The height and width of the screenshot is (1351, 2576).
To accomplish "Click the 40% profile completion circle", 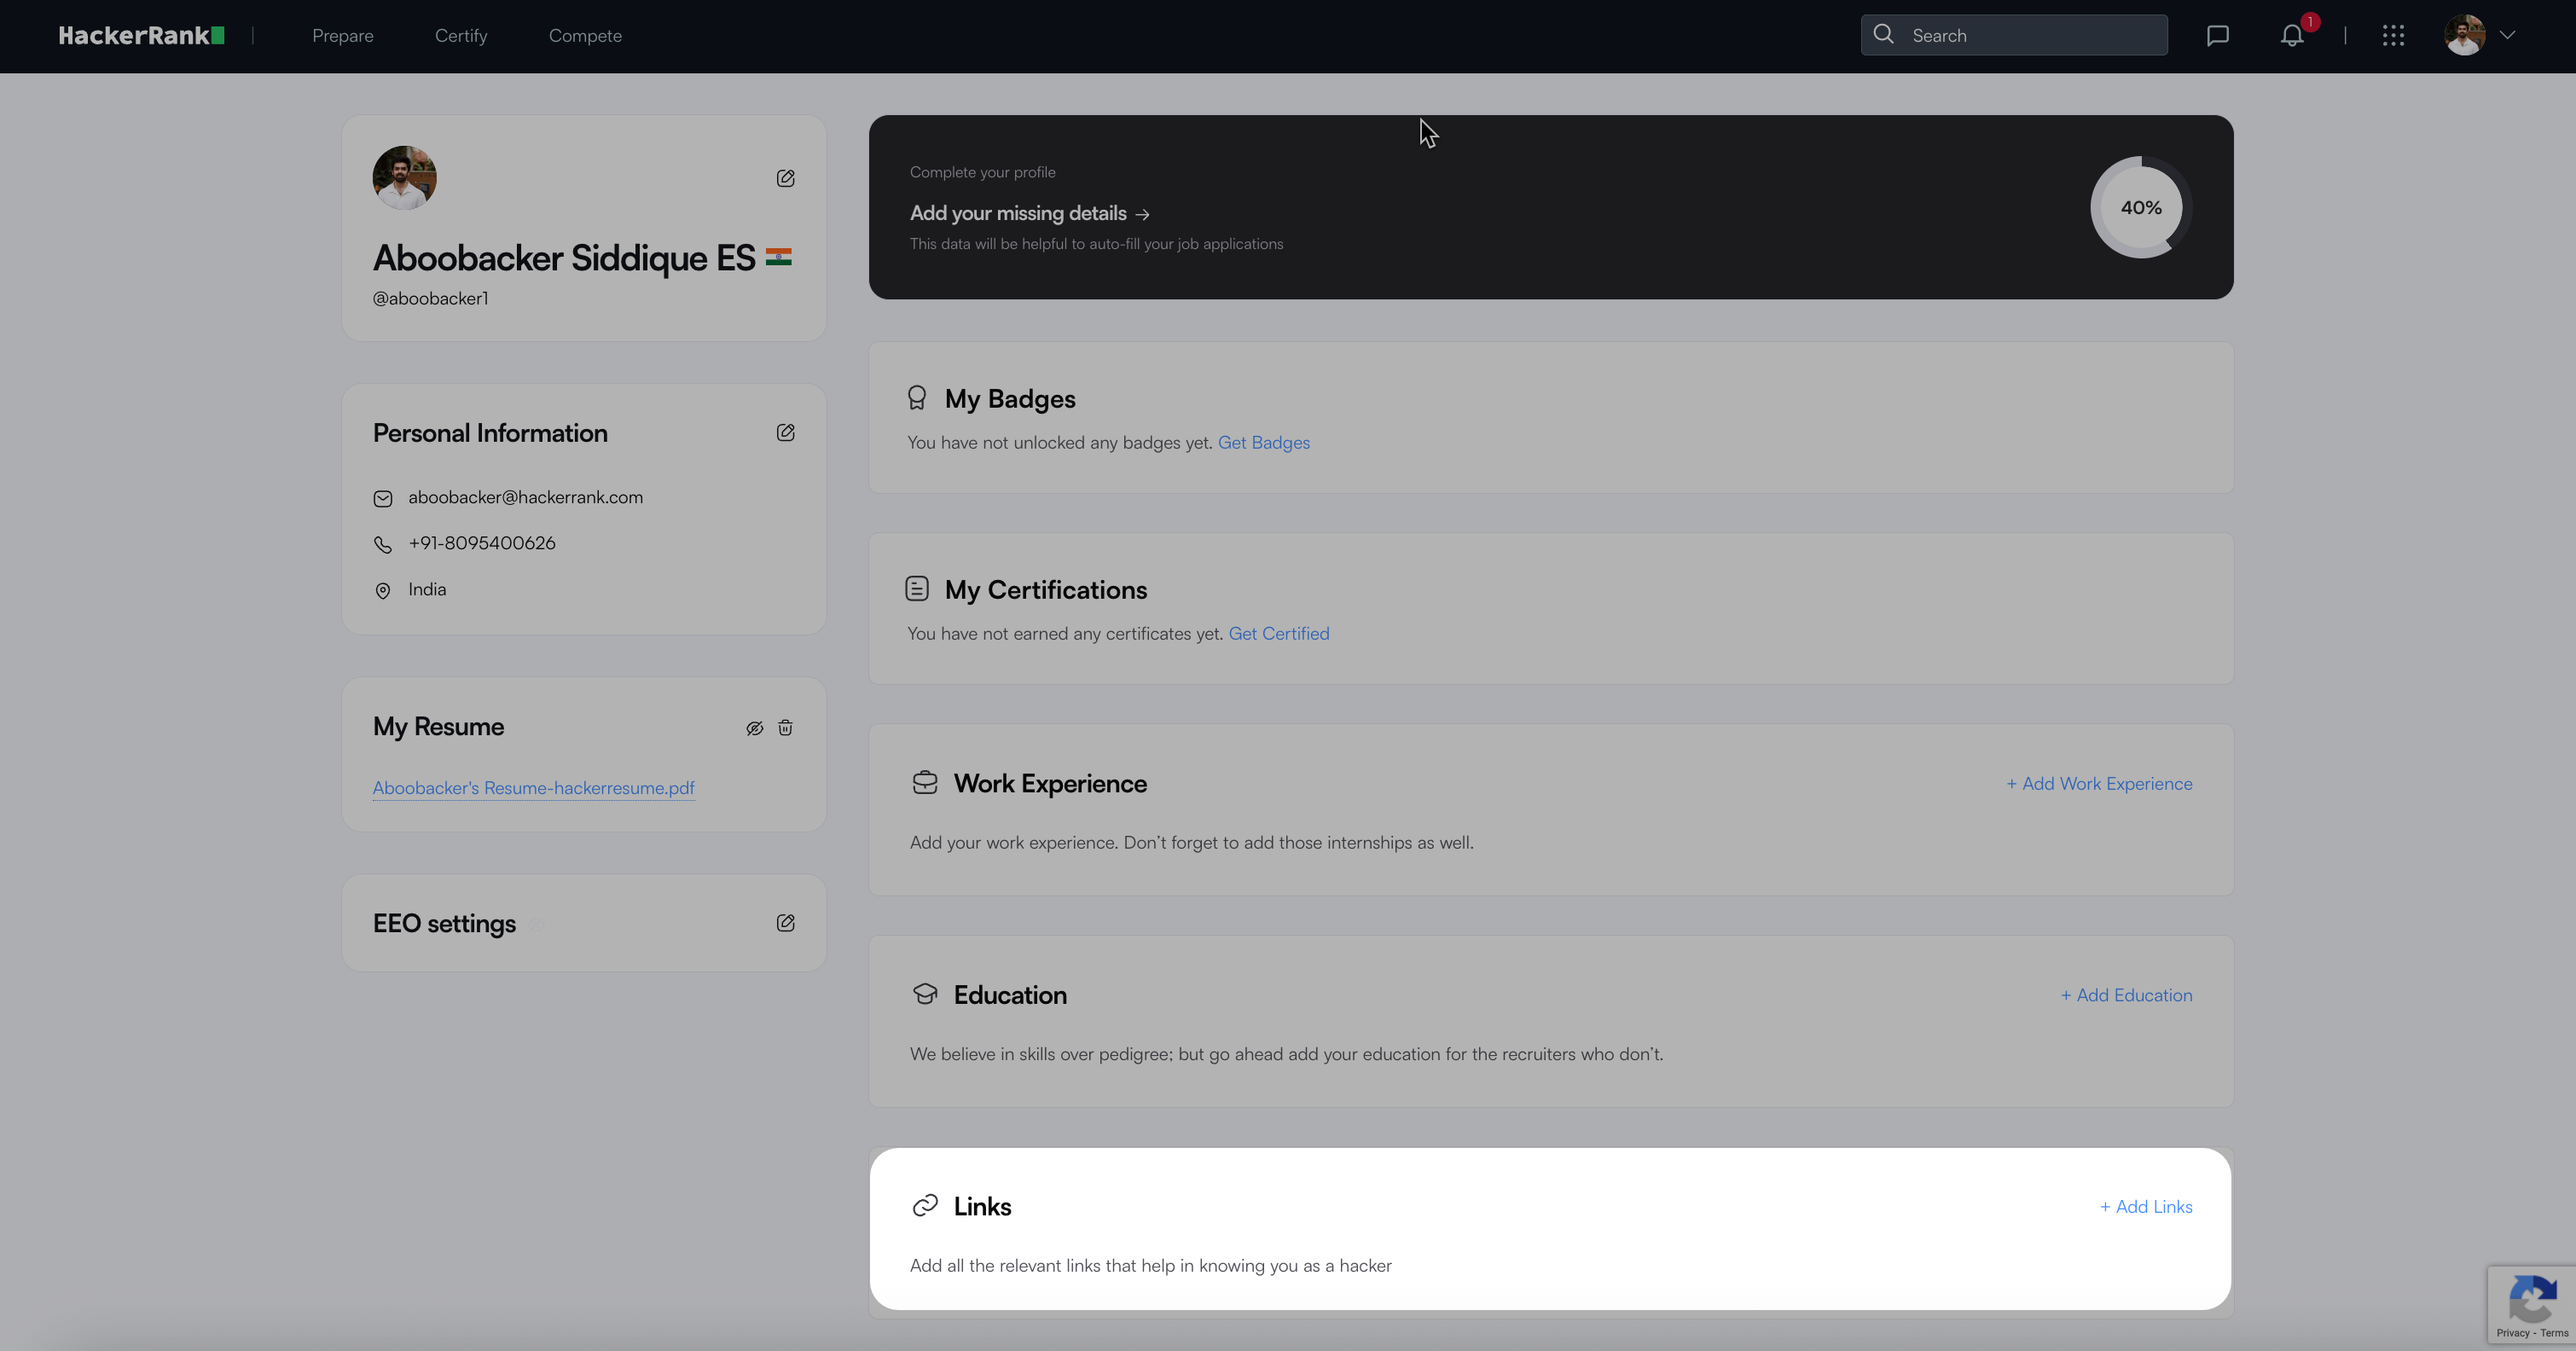I will (2140, 207).
